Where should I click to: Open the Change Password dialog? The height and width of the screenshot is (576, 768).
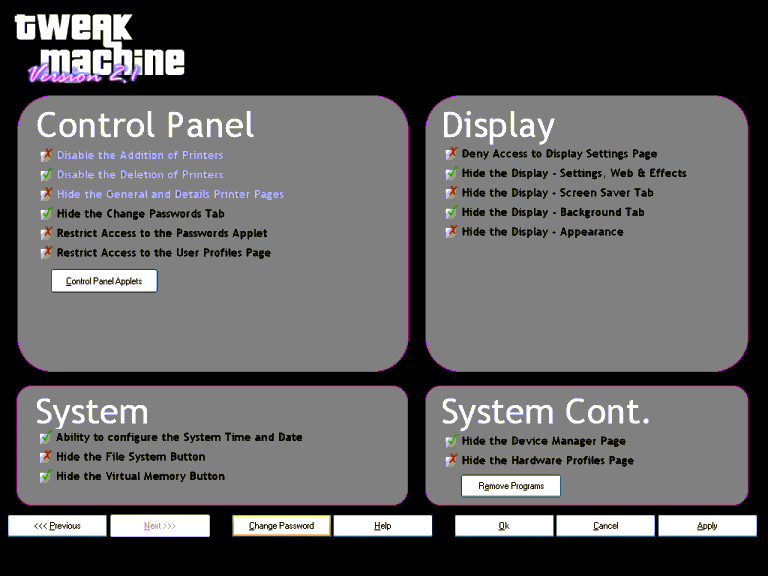click(281, 526)
